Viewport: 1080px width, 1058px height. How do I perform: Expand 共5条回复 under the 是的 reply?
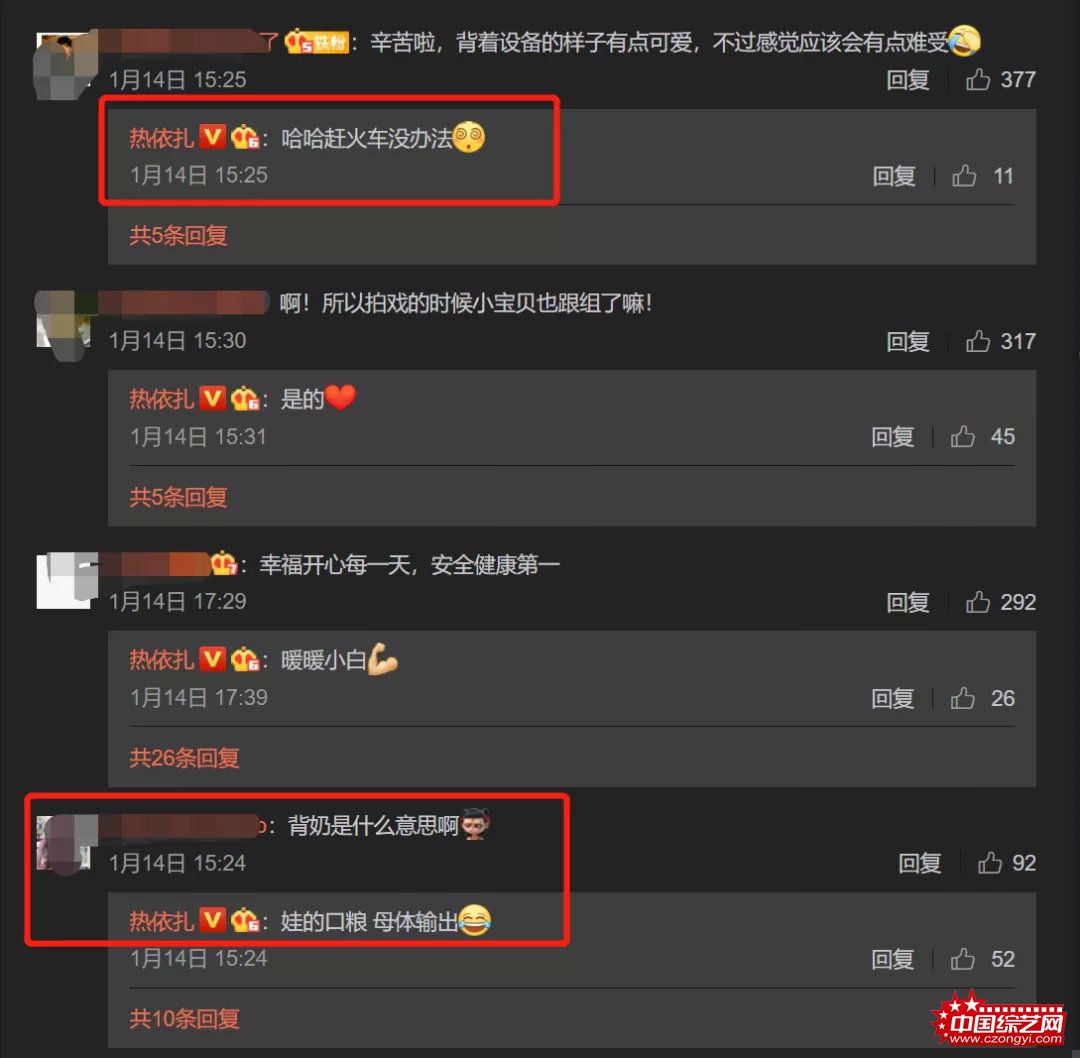178,497
